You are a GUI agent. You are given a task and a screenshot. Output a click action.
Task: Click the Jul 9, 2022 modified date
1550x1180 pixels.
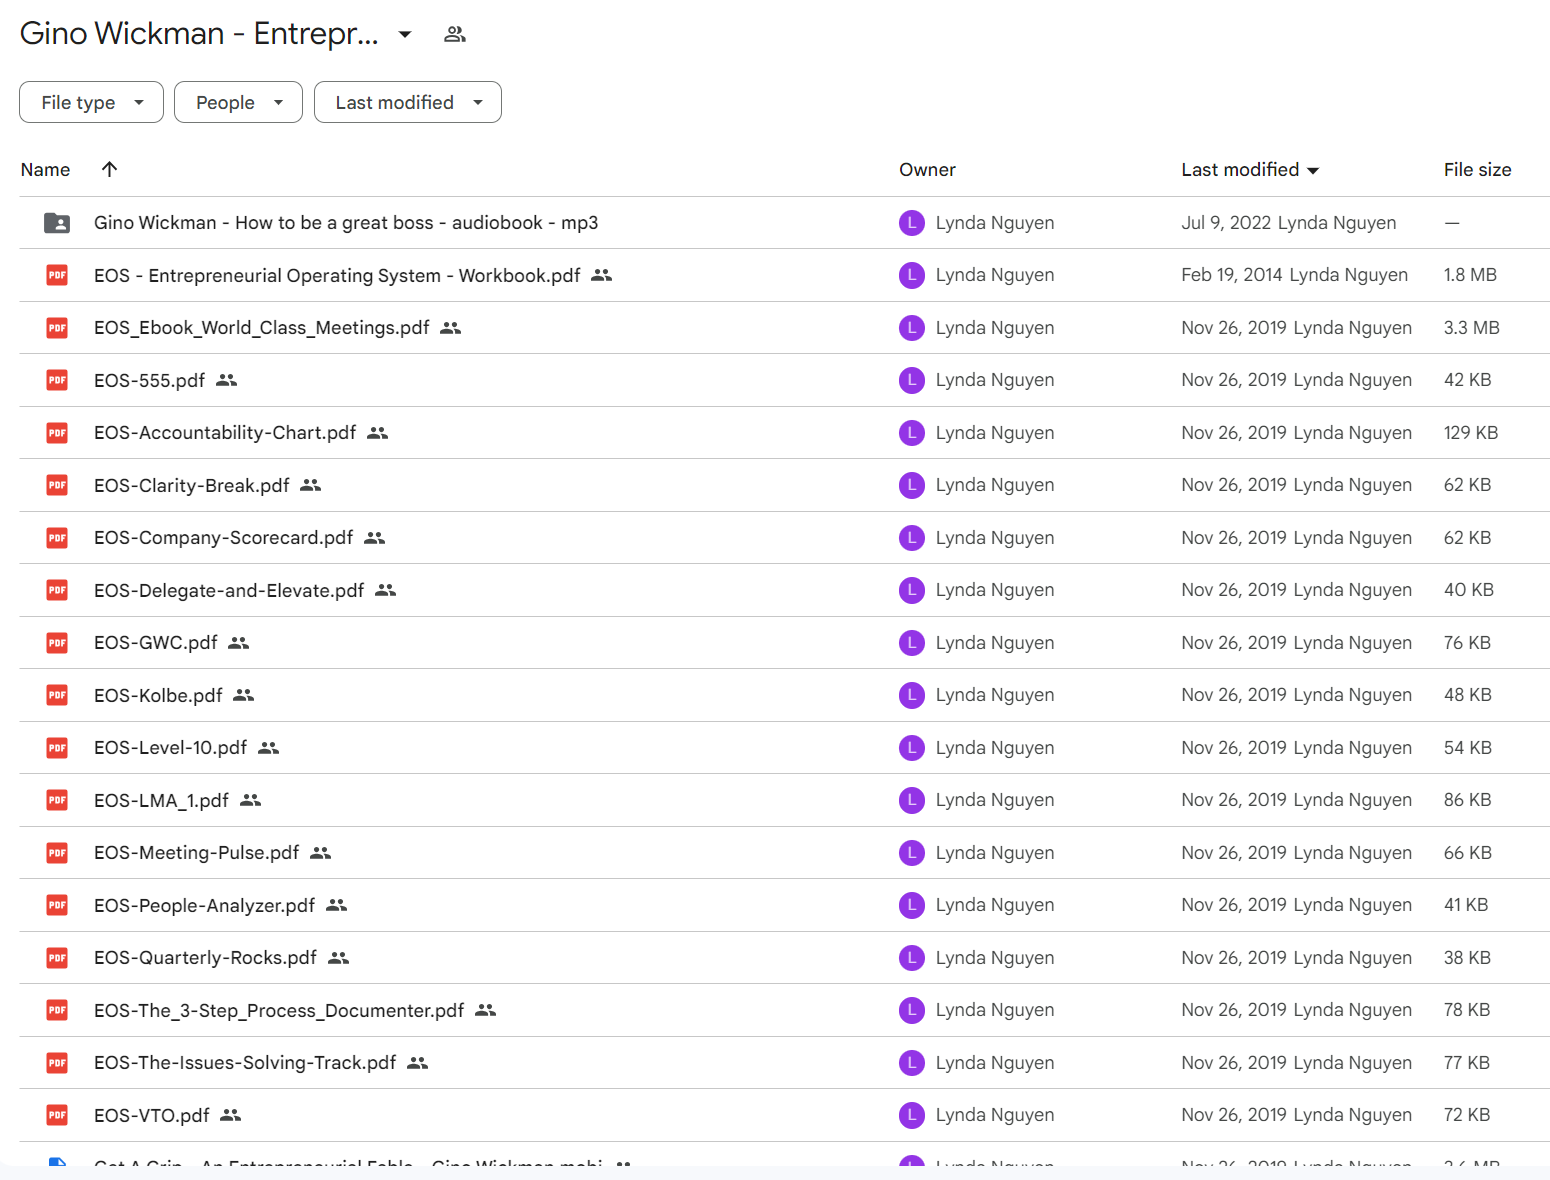pos(1226,223)
